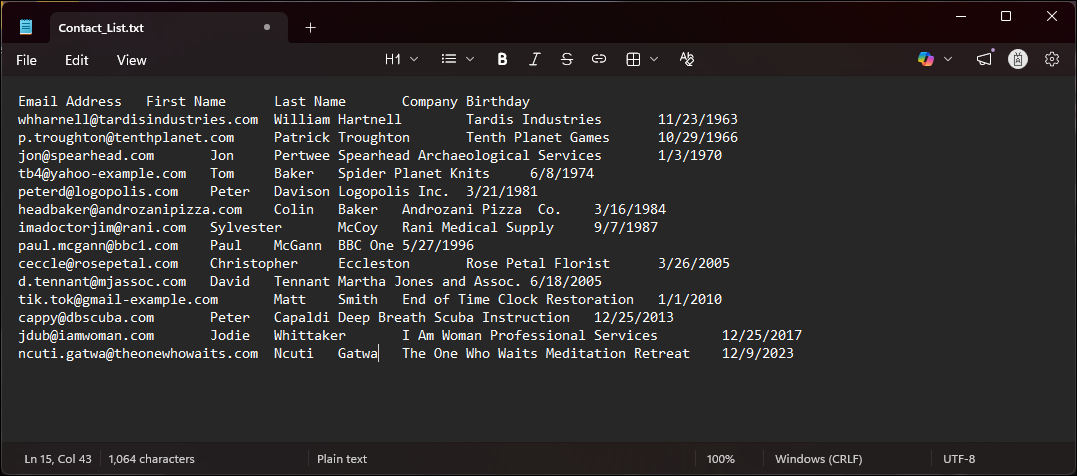Viewport: 1077px width, 476px height.
Task: Click the email whharnell@tardisindustries.com
Action: 138,120
